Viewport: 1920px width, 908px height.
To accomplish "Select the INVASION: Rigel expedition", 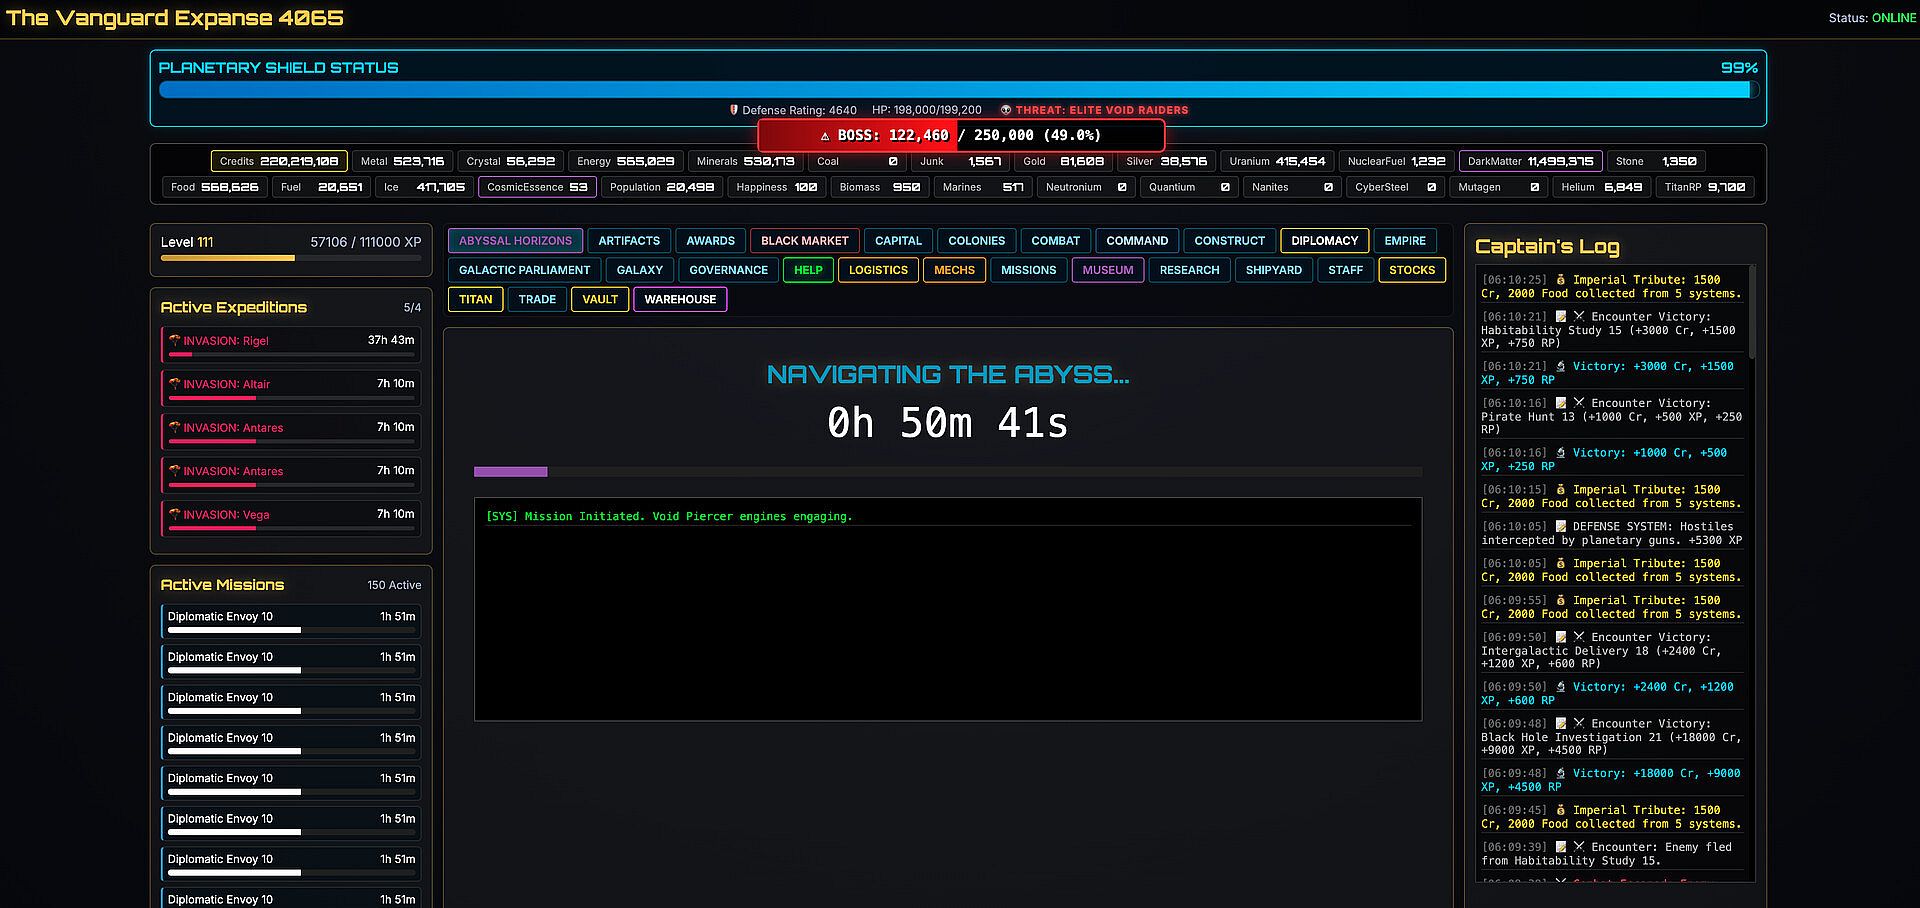I will (291, 345).
